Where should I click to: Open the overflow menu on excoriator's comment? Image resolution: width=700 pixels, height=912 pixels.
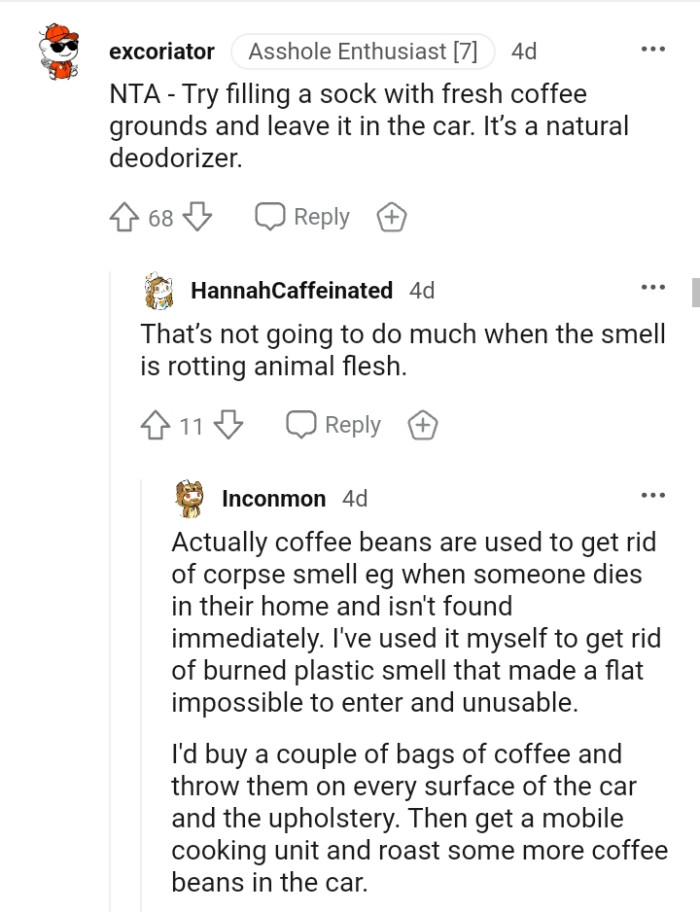(x=652, y=48)
